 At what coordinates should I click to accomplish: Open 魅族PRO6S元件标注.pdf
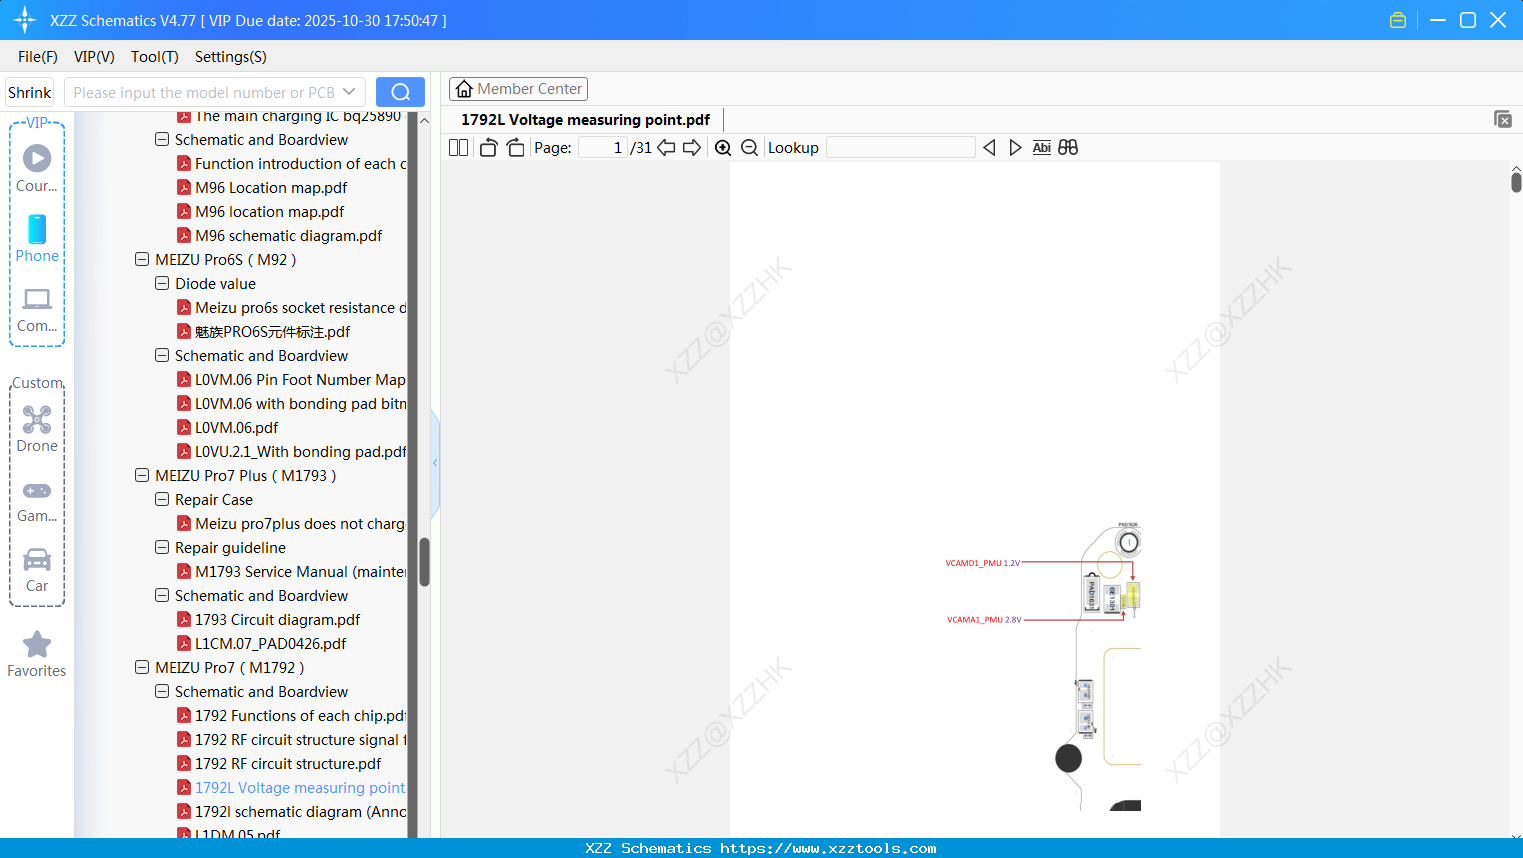pyautogui.click(x=272, y=332)
